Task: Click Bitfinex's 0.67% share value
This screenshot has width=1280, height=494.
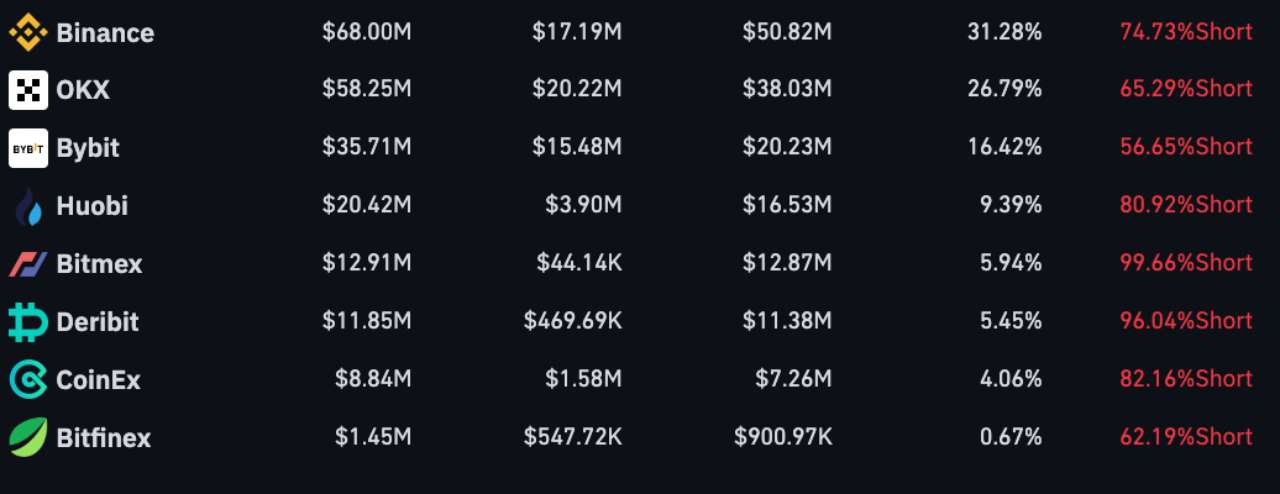Action: coord(1011,437)
